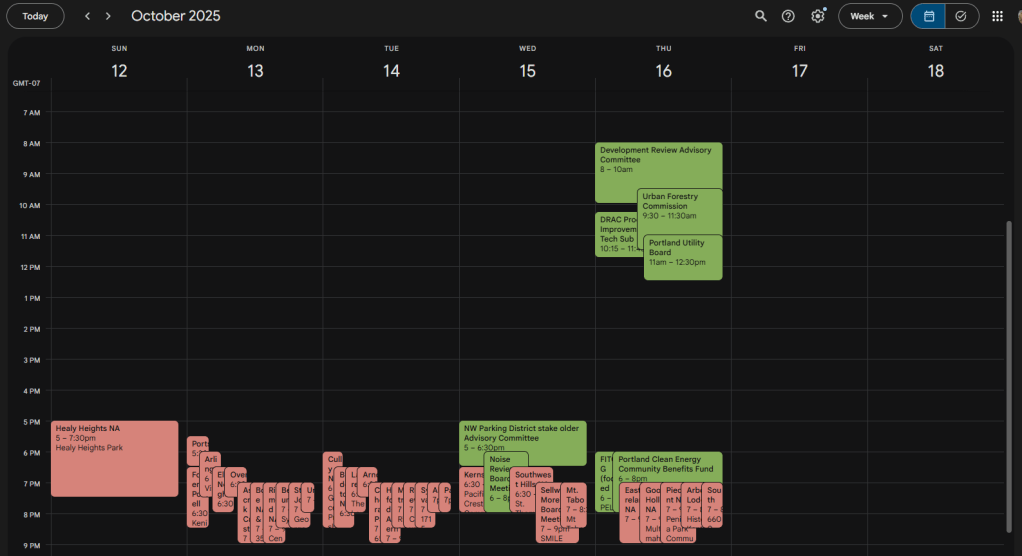
Task: Open Portland Clean Energy Community Benefits event
Action: (x=667, y=466)
